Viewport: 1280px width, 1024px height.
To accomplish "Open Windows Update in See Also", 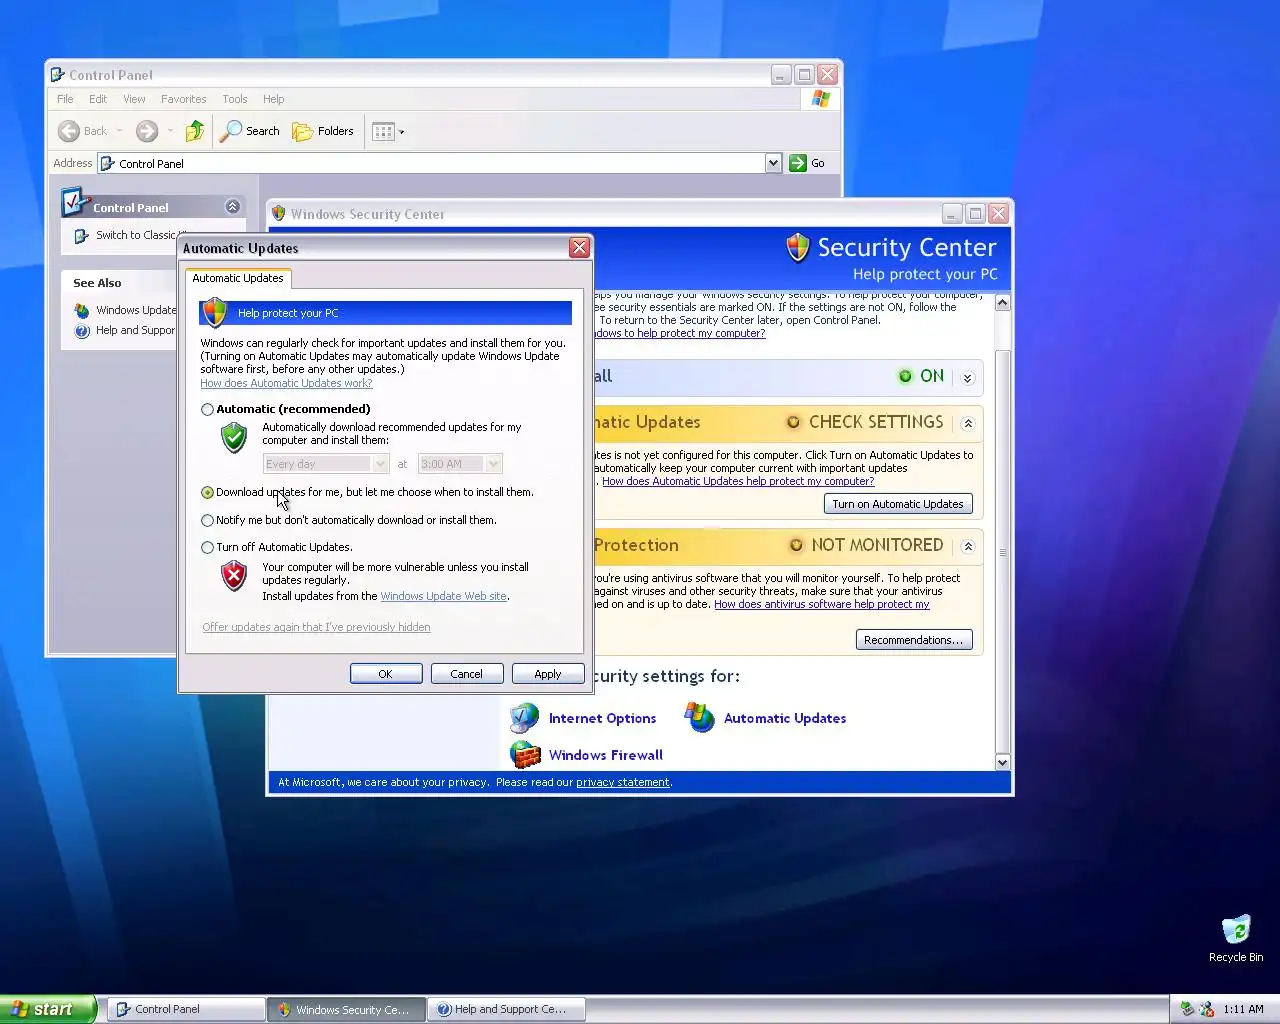I will [x=136, y=310].
